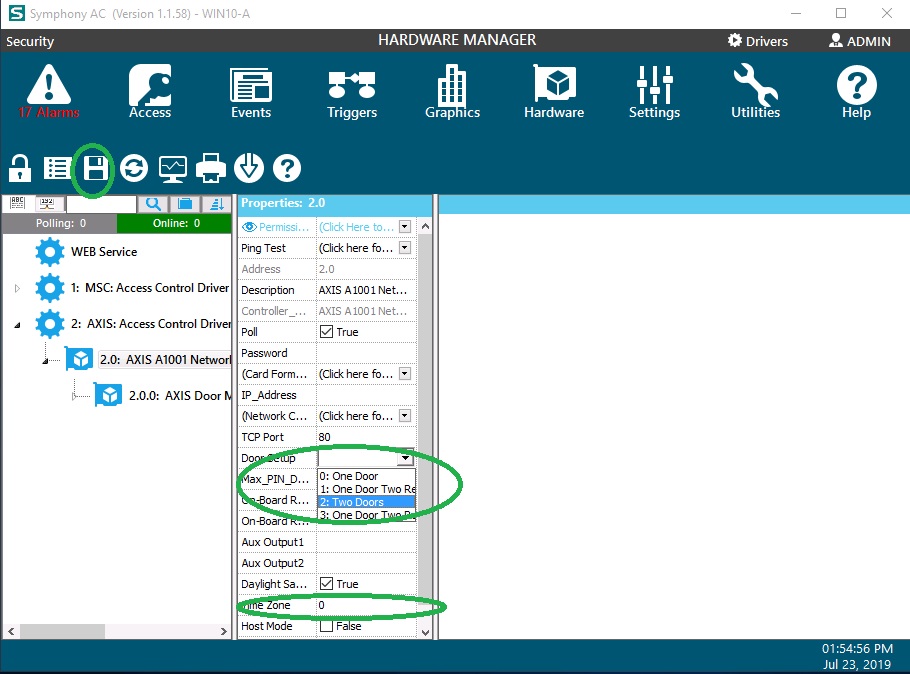Click the Polling: 0 status indicator
Screen dimensions: 910x674
(60, 224)
